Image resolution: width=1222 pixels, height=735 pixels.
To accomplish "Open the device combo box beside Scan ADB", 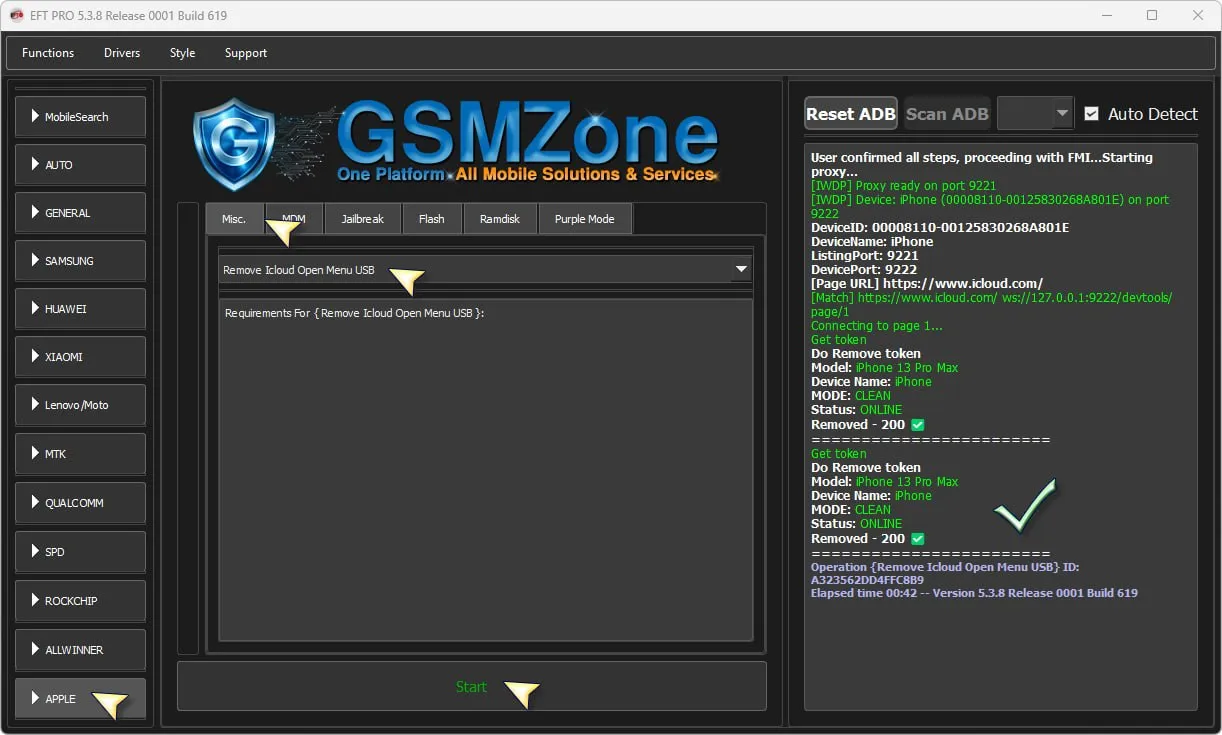I will pyautogui.click(x=1035, y=114).
